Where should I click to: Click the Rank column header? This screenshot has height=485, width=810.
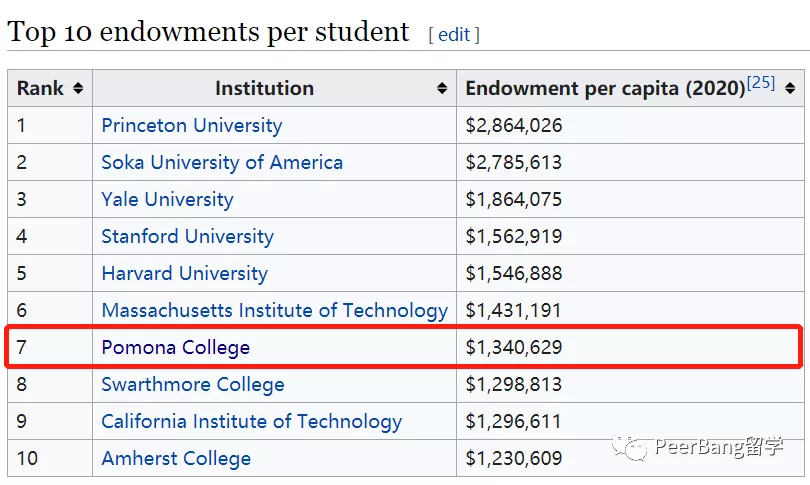pyautogui.click(x=40, y=89)
